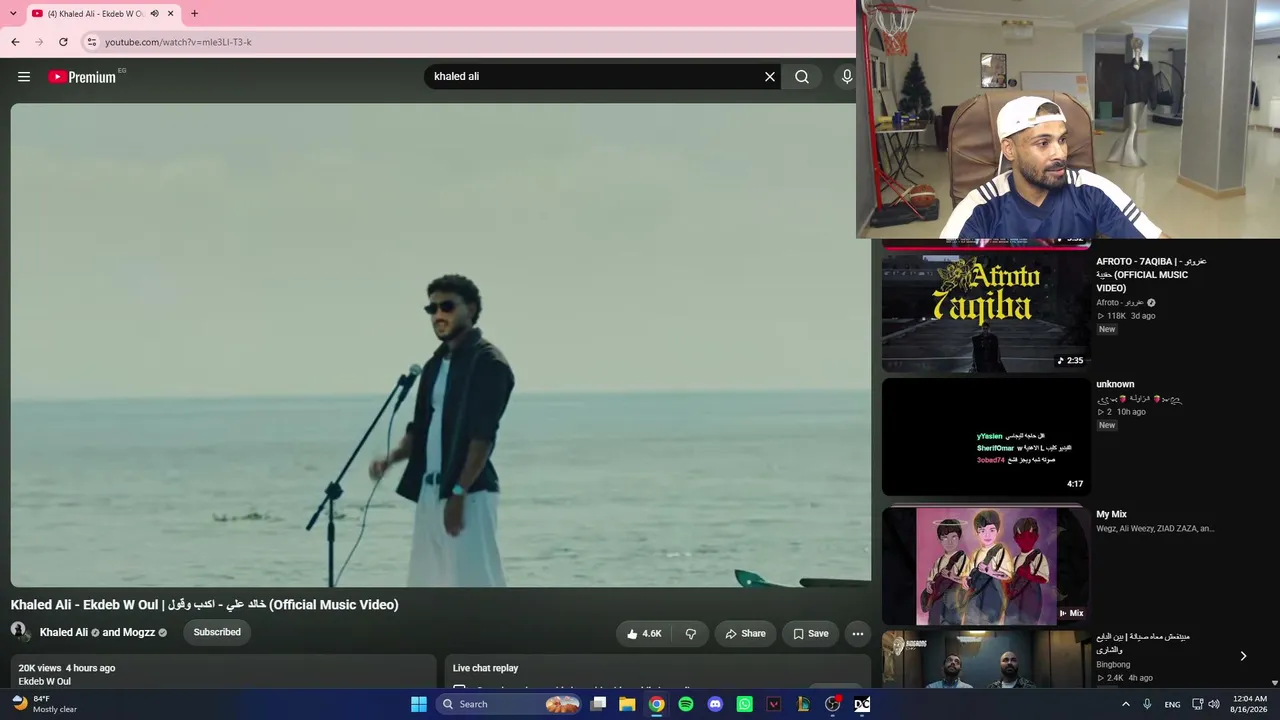This screenshot has width=1280, height=720.
Task: Open the Windows Start menu
Action: pyautogui.click(x=419, y=704)
